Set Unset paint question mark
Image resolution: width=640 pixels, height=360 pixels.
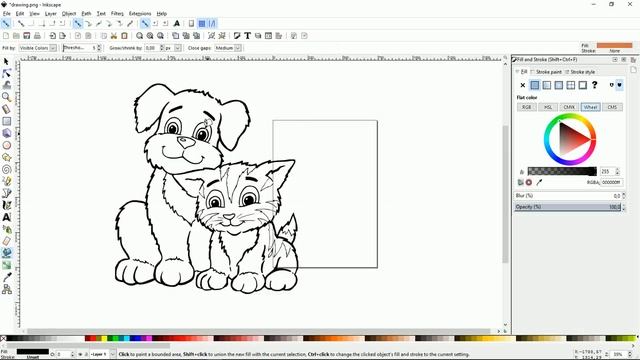(595, 85)
